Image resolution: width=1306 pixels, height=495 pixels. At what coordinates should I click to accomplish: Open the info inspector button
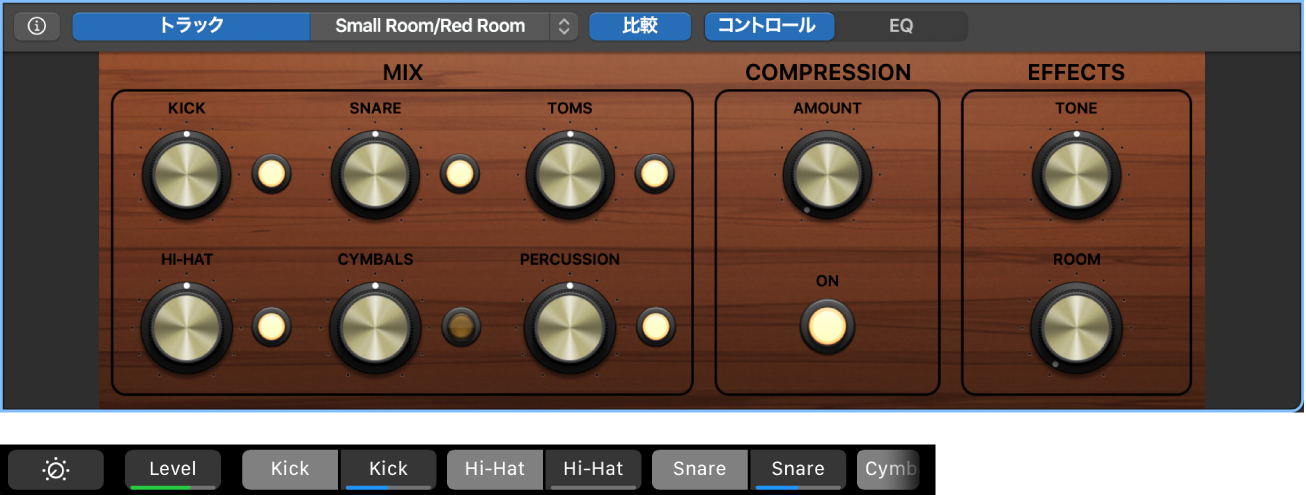pos(37,26)
